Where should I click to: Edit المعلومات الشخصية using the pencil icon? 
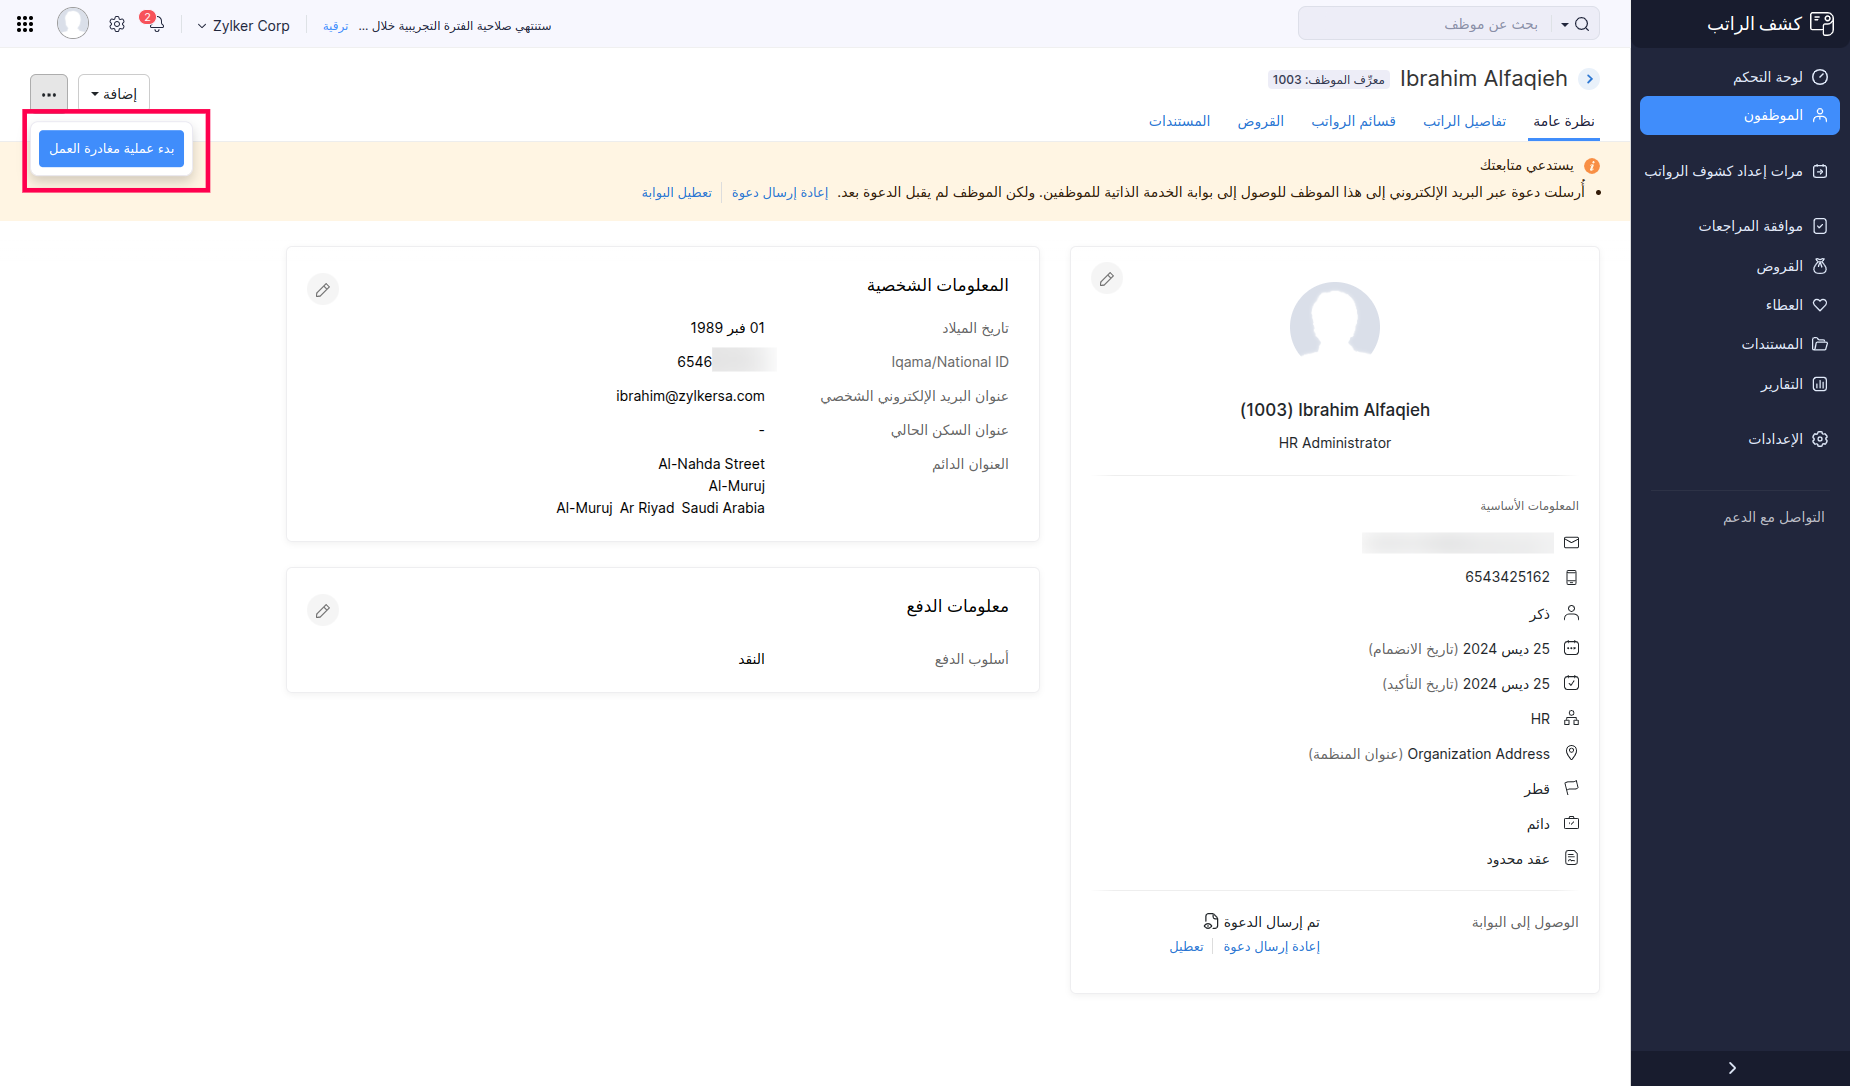pyautogui.click(x=323, y=289)
